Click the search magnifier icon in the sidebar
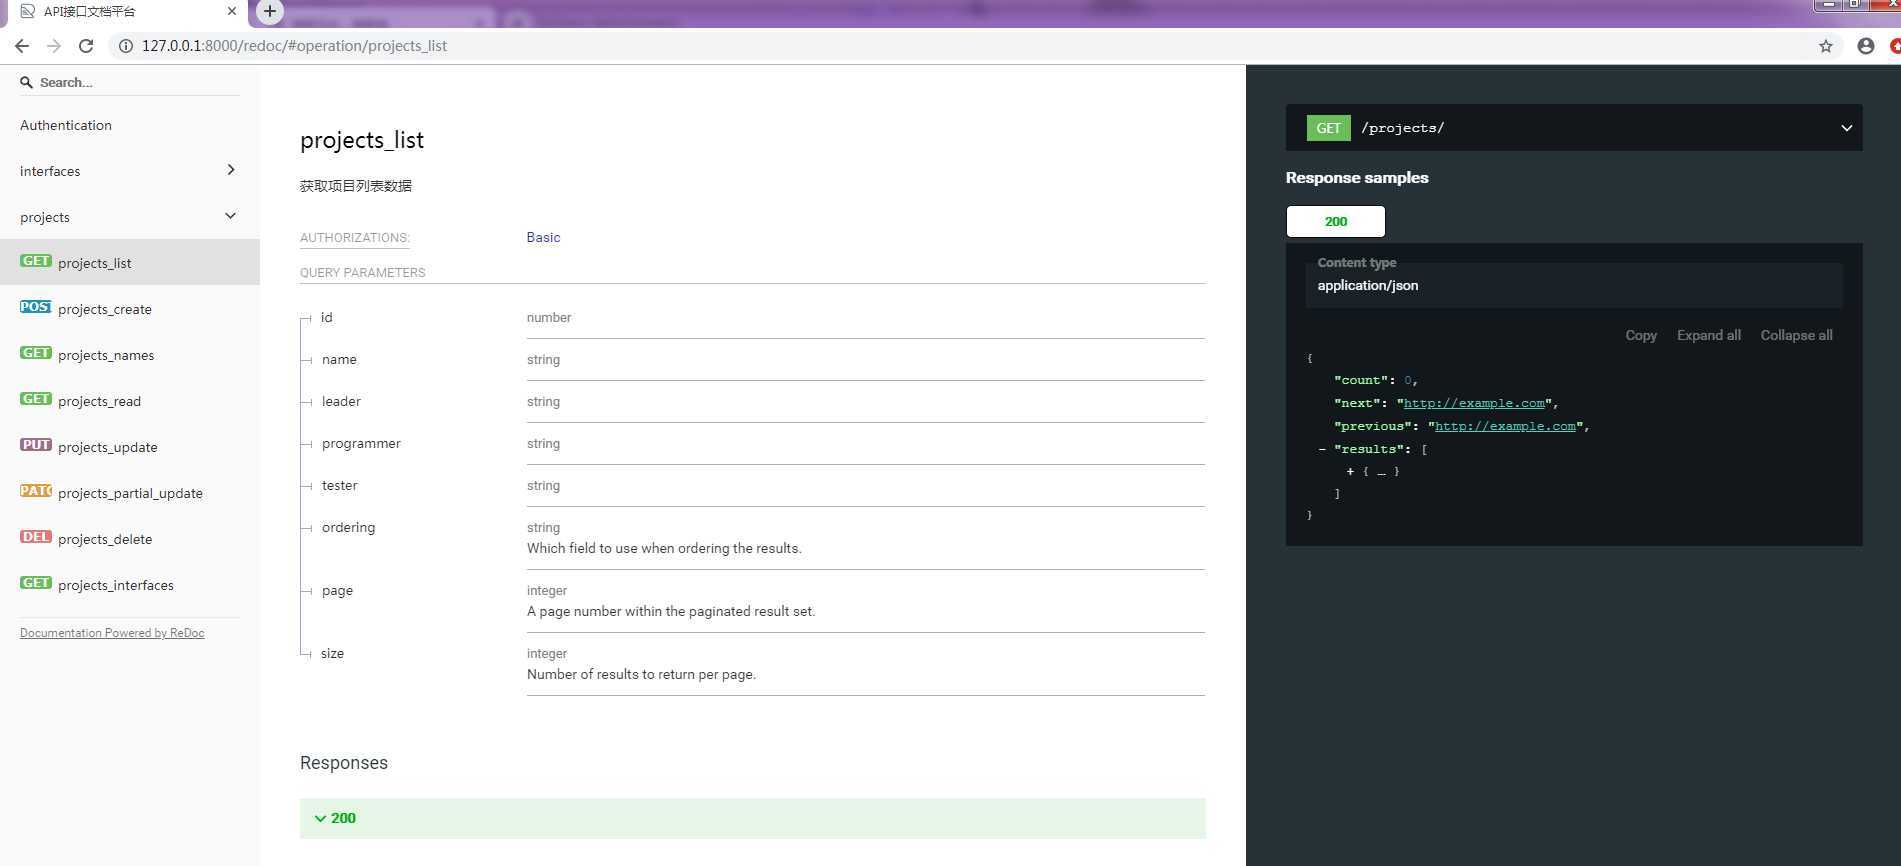 point(26,82)
